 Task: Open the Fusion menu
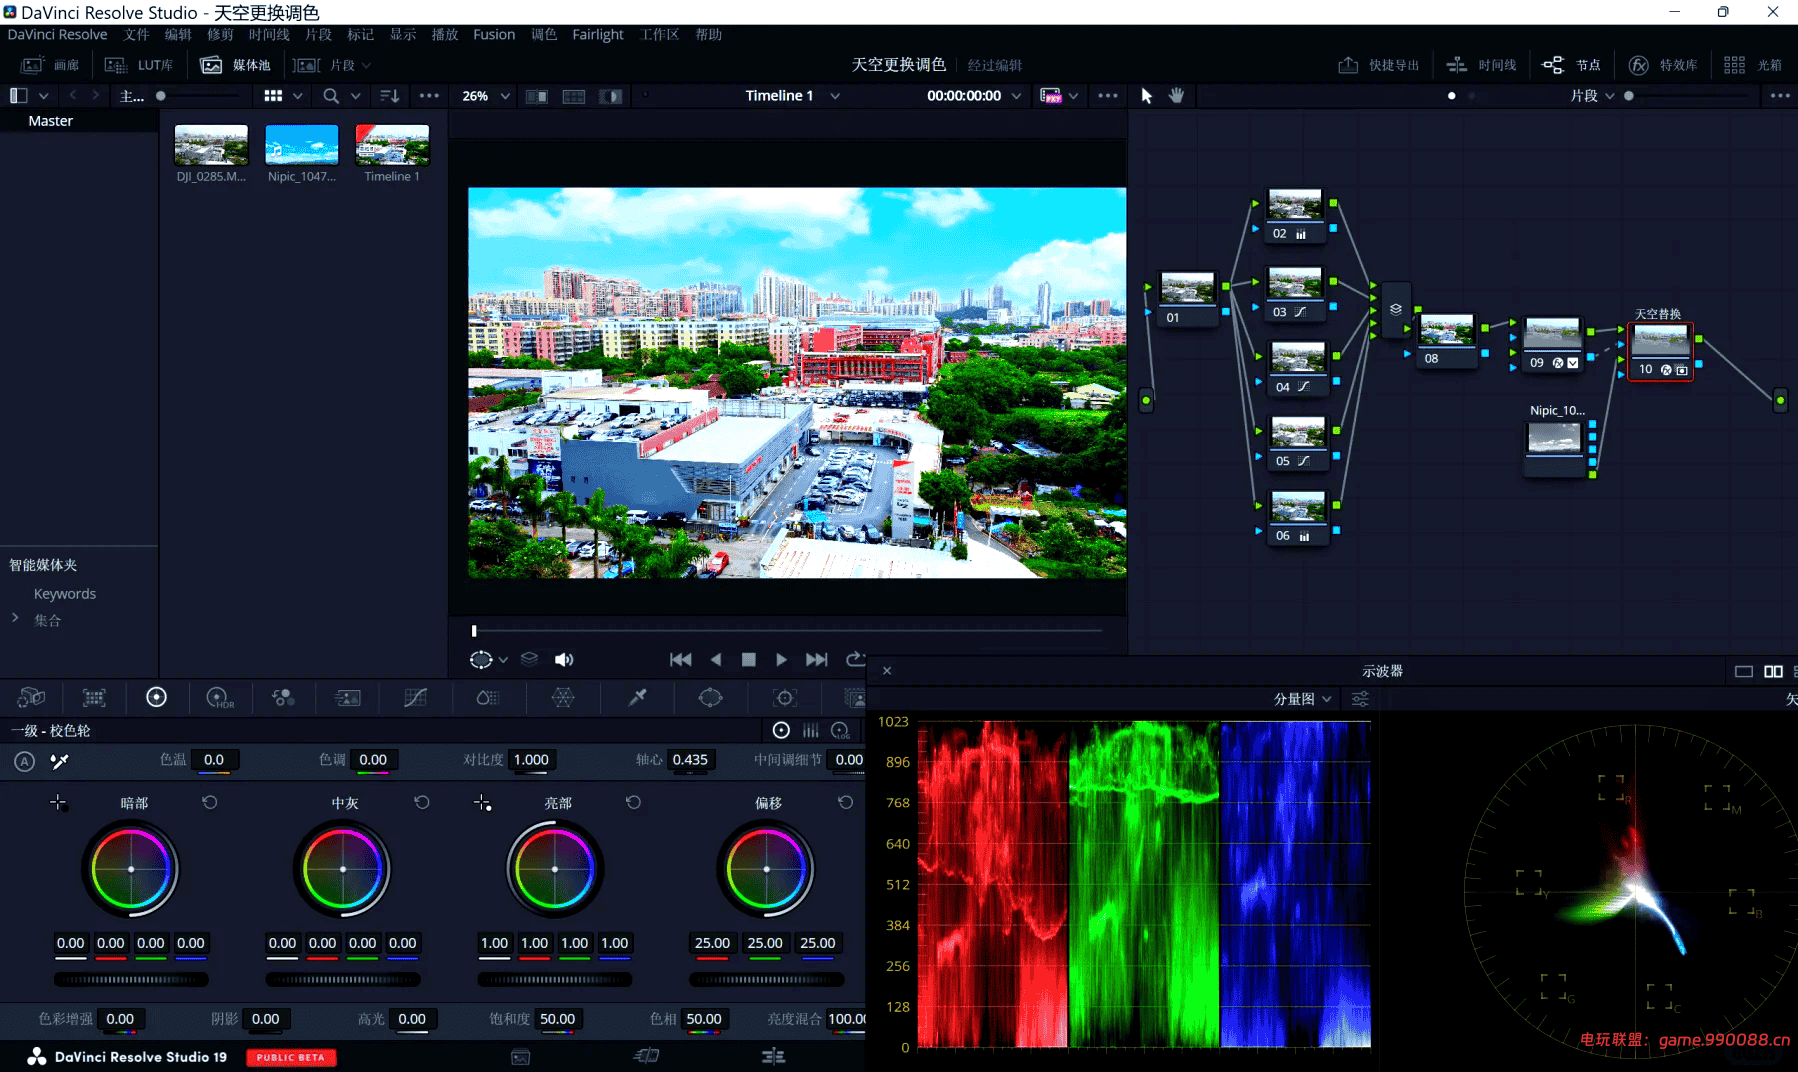coord(494,34)
